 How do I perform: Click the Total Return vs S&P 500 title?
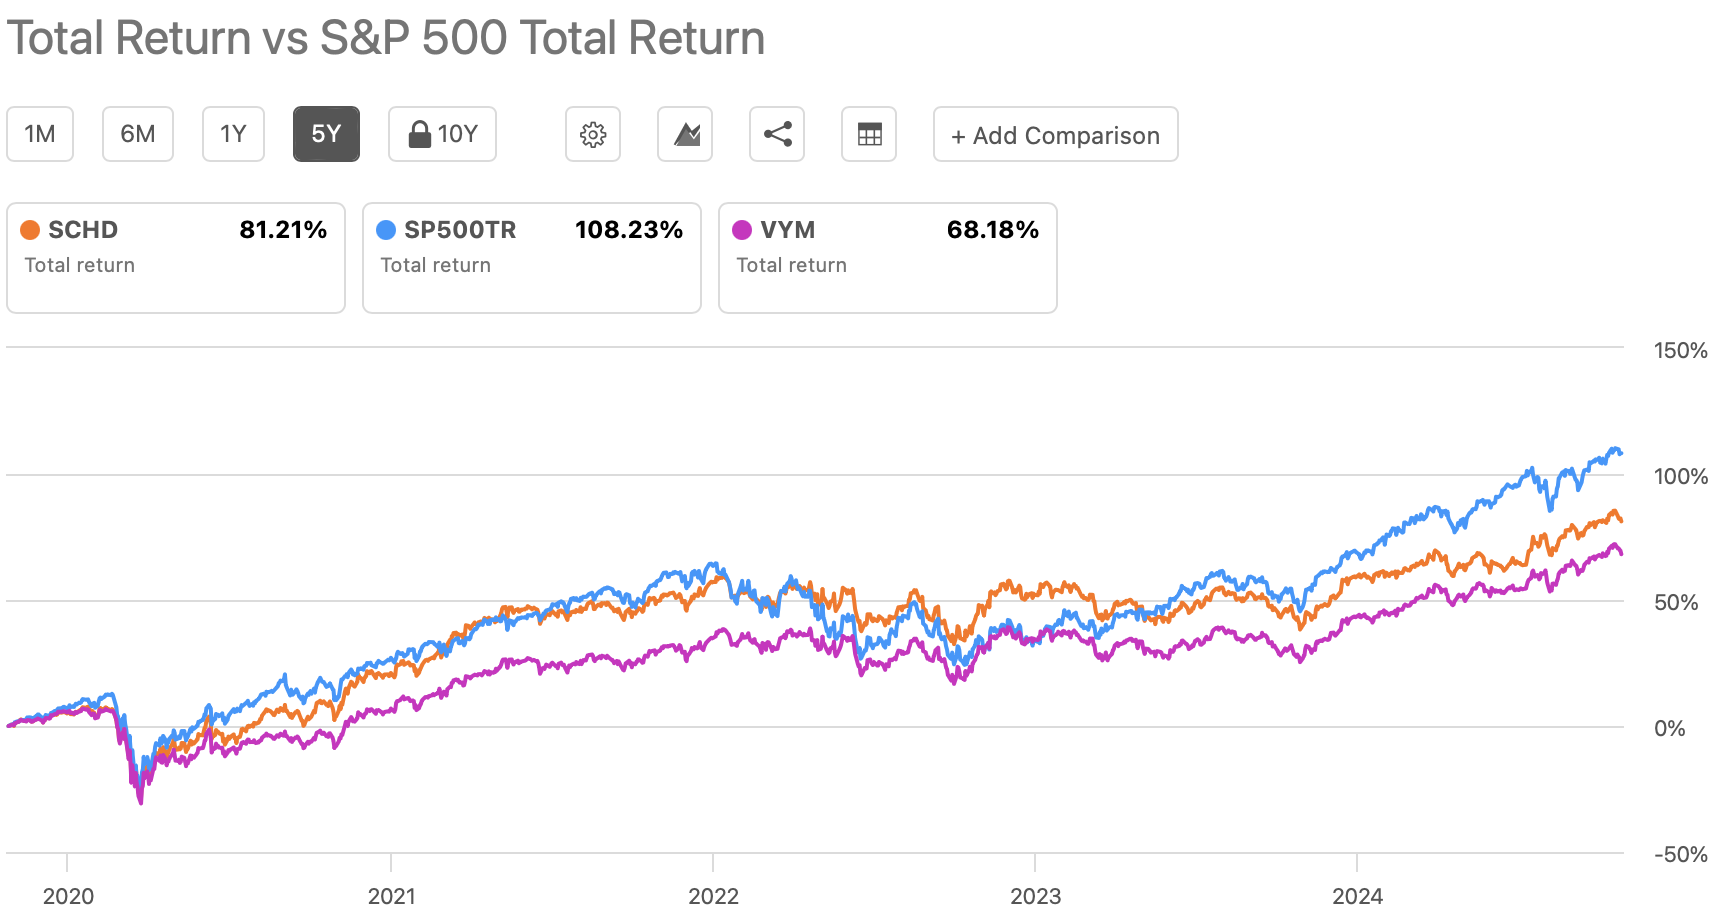(386, 38)
